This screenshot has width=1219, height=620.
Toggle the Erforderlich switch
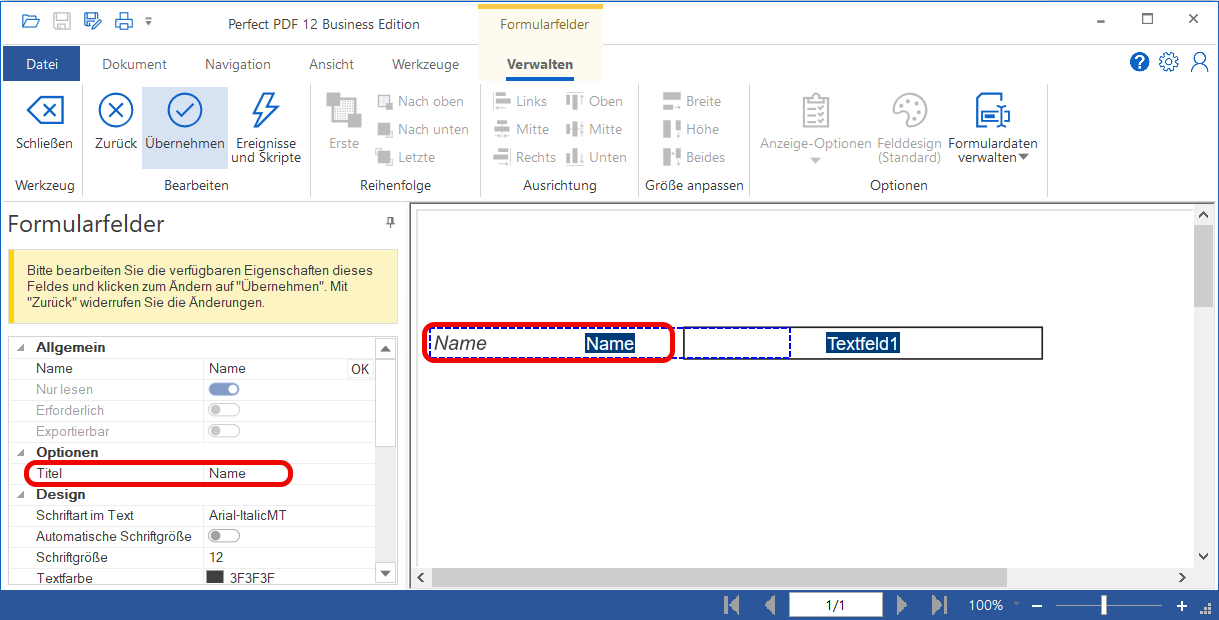[224, 410]
